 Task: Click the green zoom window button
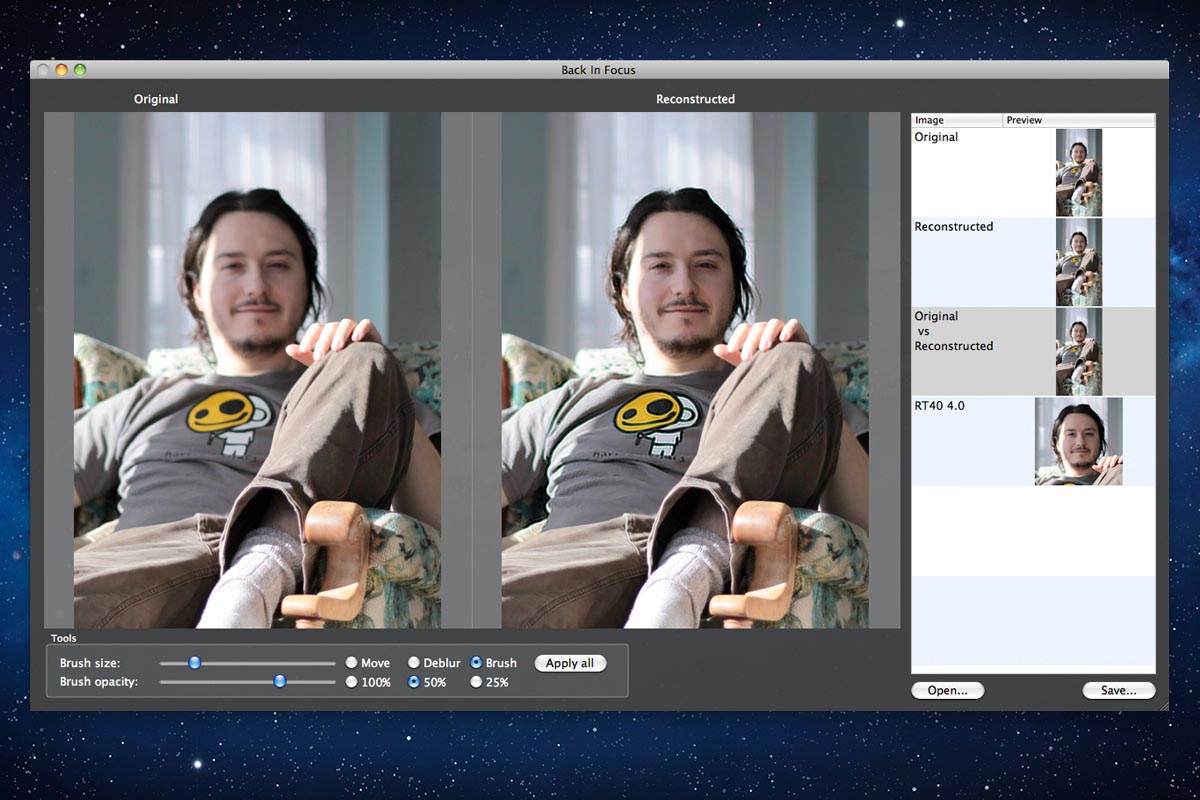[80, 70]
